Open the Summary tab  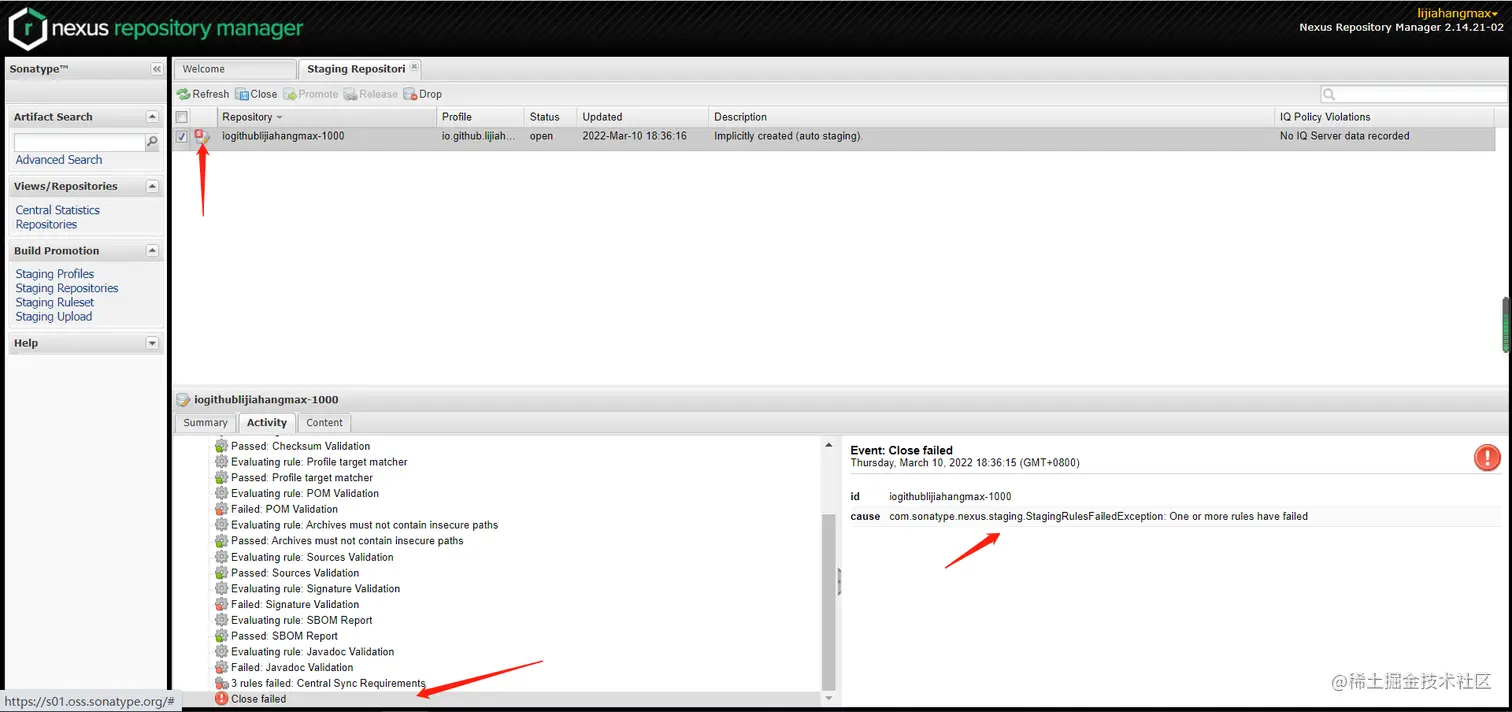pyautogui.click(x=206, y=423)
